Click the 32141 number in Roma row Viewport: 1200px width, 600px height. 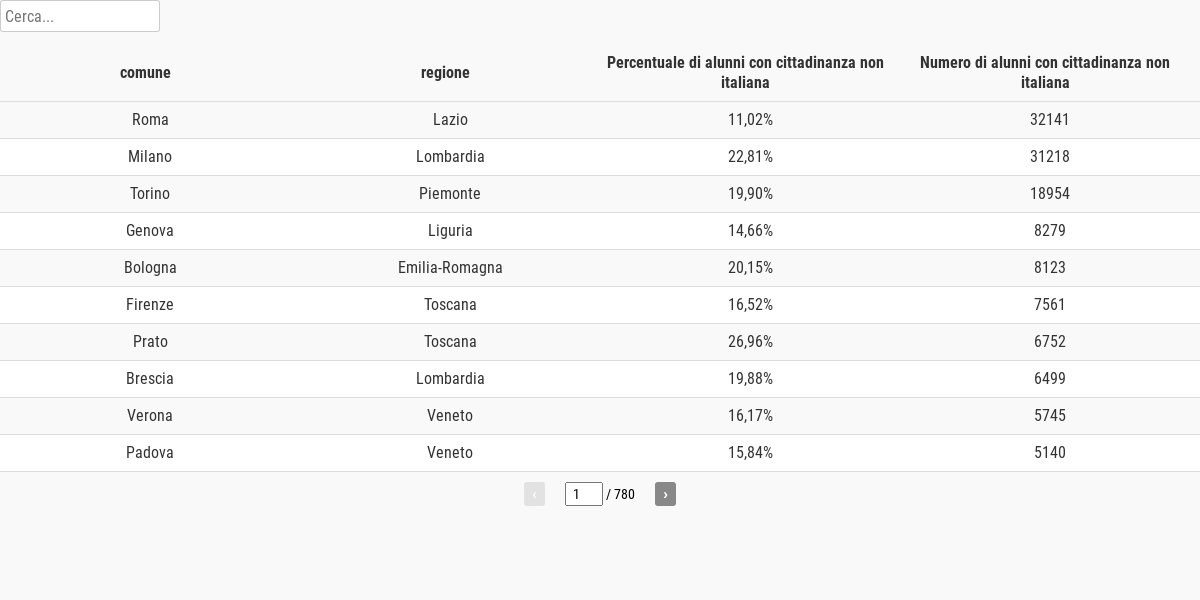click(1050, 120)
